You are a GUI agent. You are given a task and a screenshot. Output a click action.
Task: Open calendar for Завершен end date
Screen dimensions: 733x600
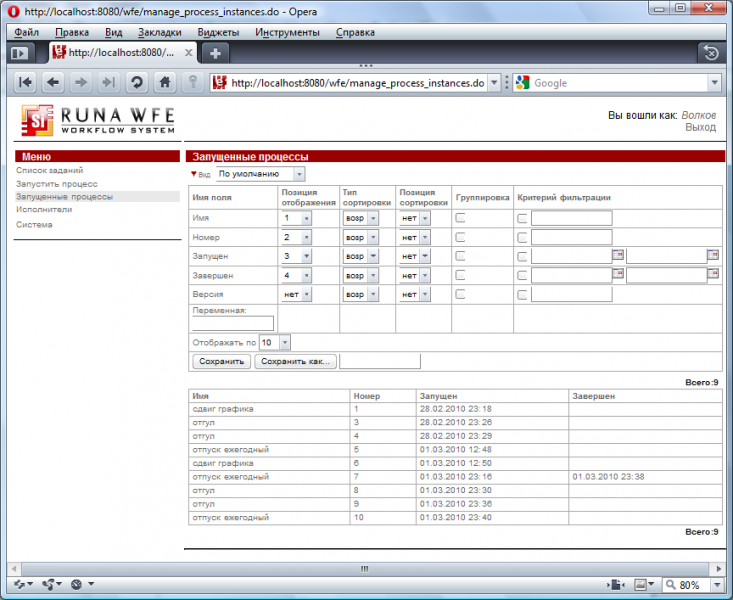pos(713,274)
